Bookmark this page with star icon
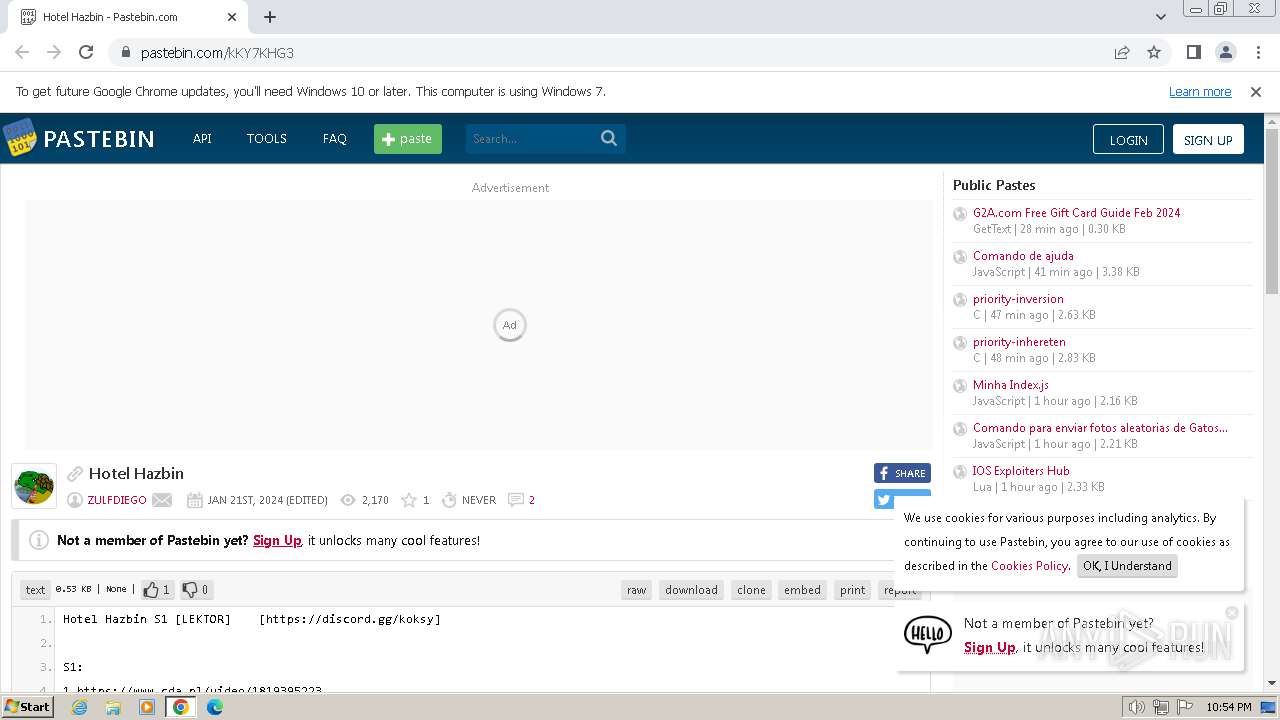 pos(1154,52)
